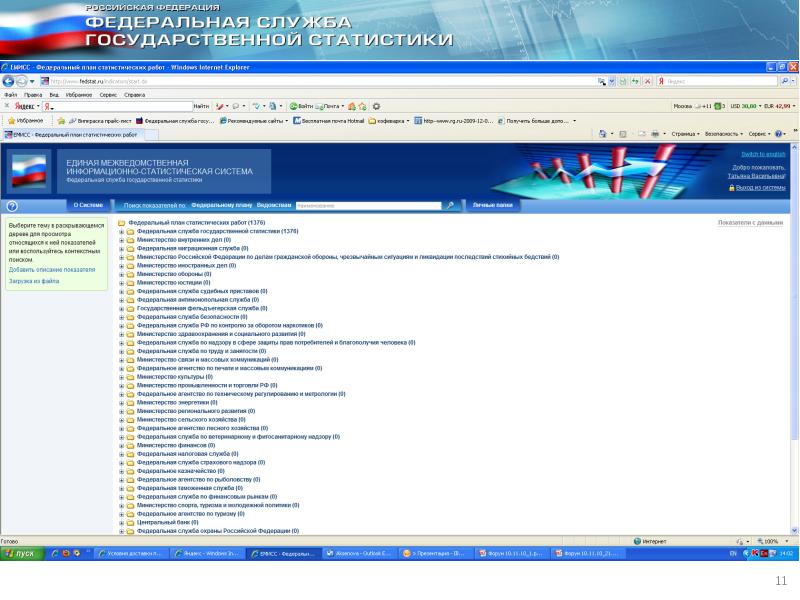Open the Личные папки tab
This screenshot has width=800, height=600.
[x=492, y=205]
